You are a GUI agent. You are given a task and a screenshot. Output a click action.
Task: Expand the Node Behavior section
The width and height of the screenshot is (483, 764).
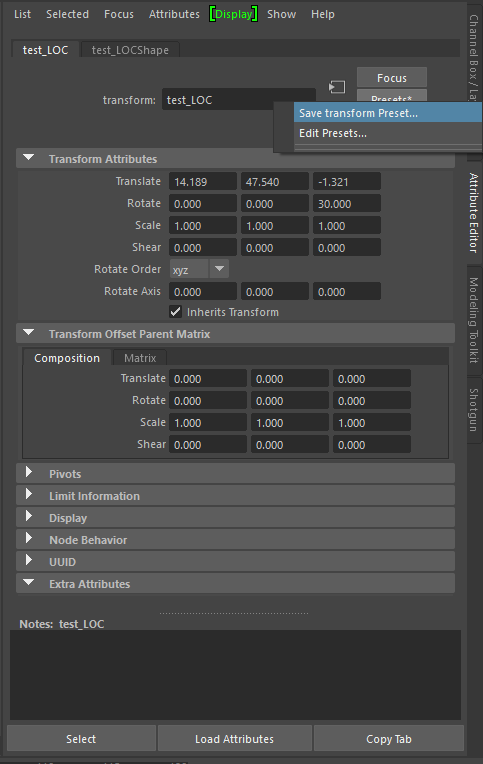tap(29, 538)
